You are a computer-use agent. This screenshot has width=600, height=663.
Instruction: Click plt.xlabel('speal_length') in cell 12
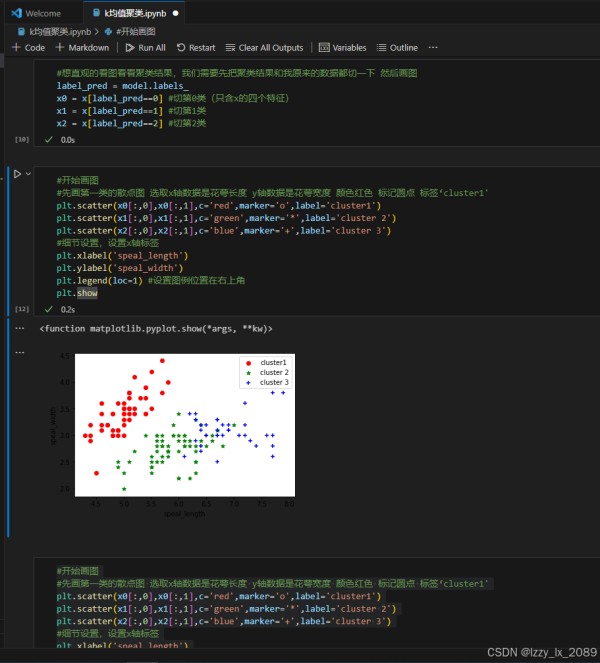tap(122, 256)
